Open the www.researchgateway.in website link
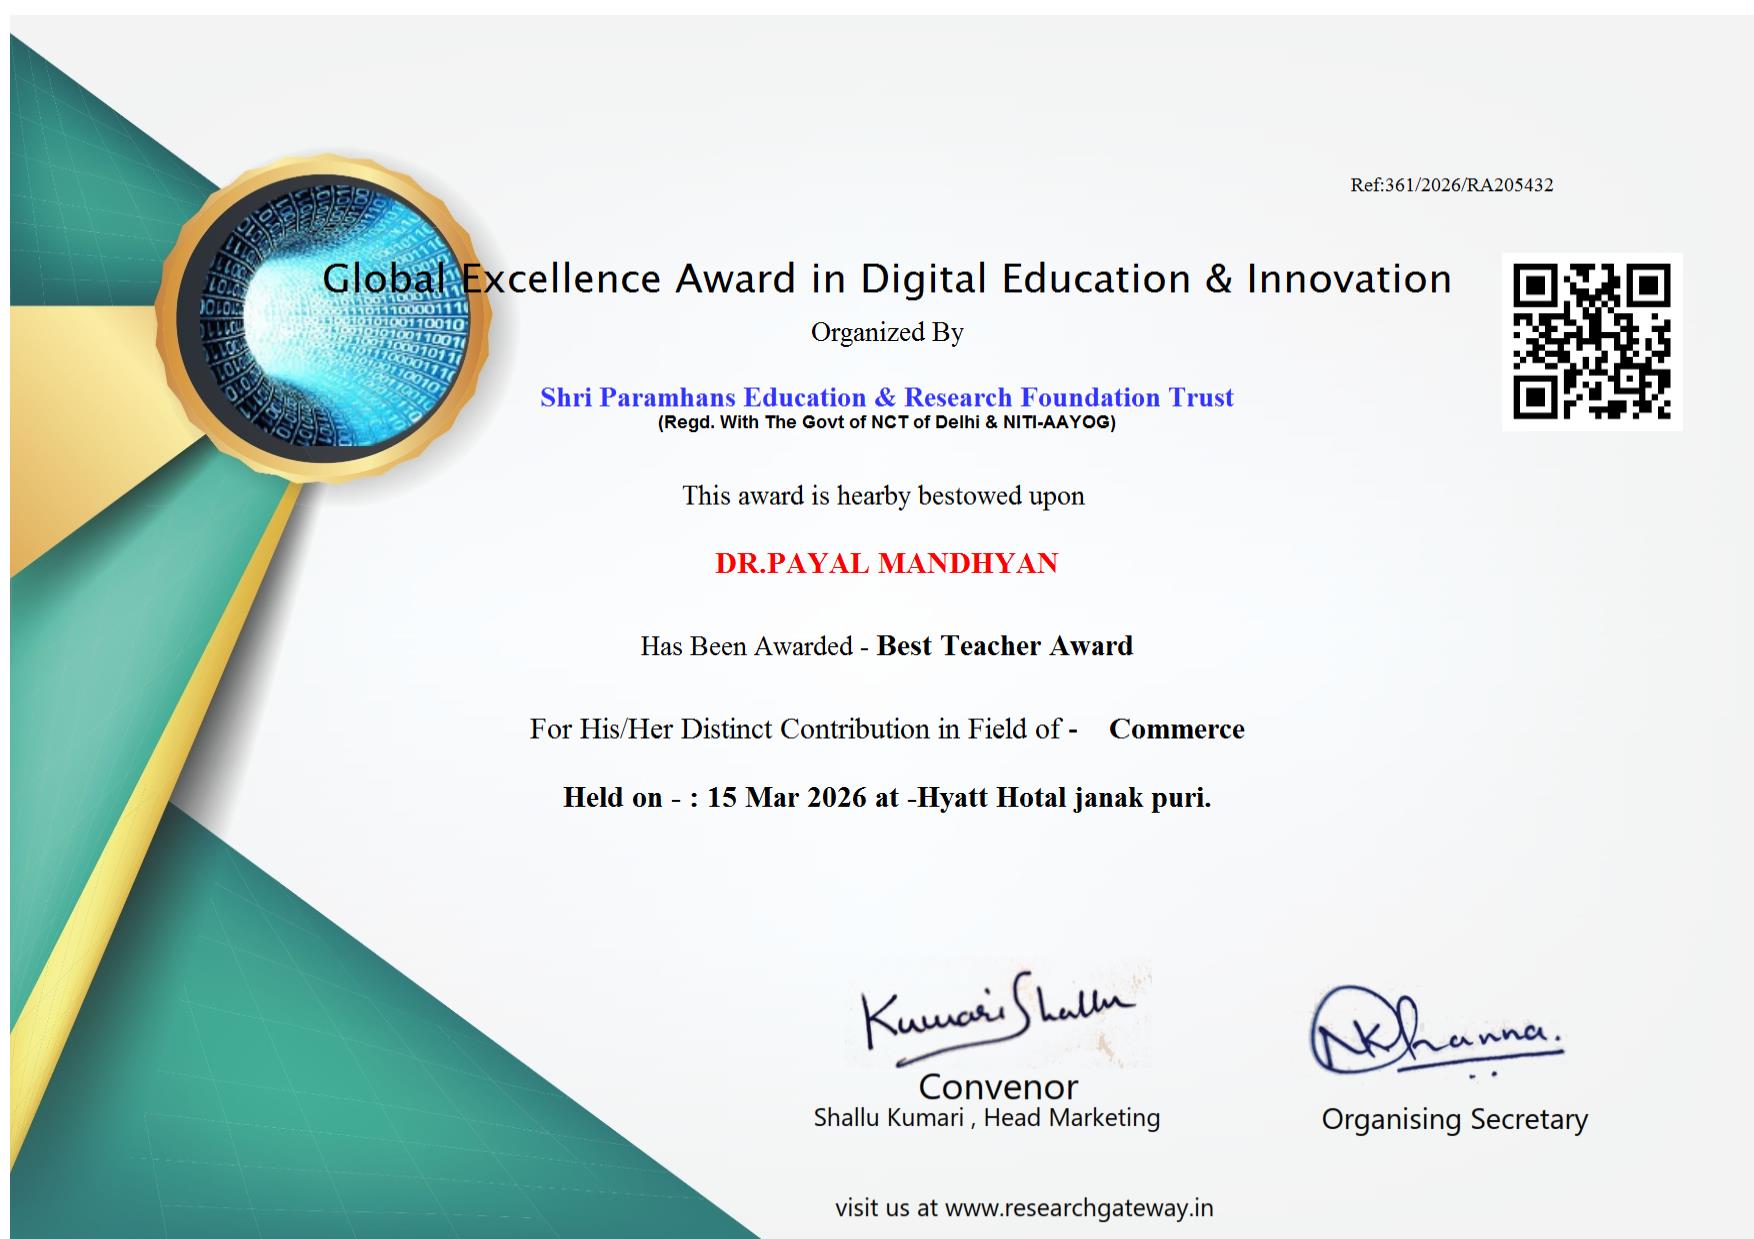1754x1239 pixels. pyautogui.click(x=1078, y=1208)
